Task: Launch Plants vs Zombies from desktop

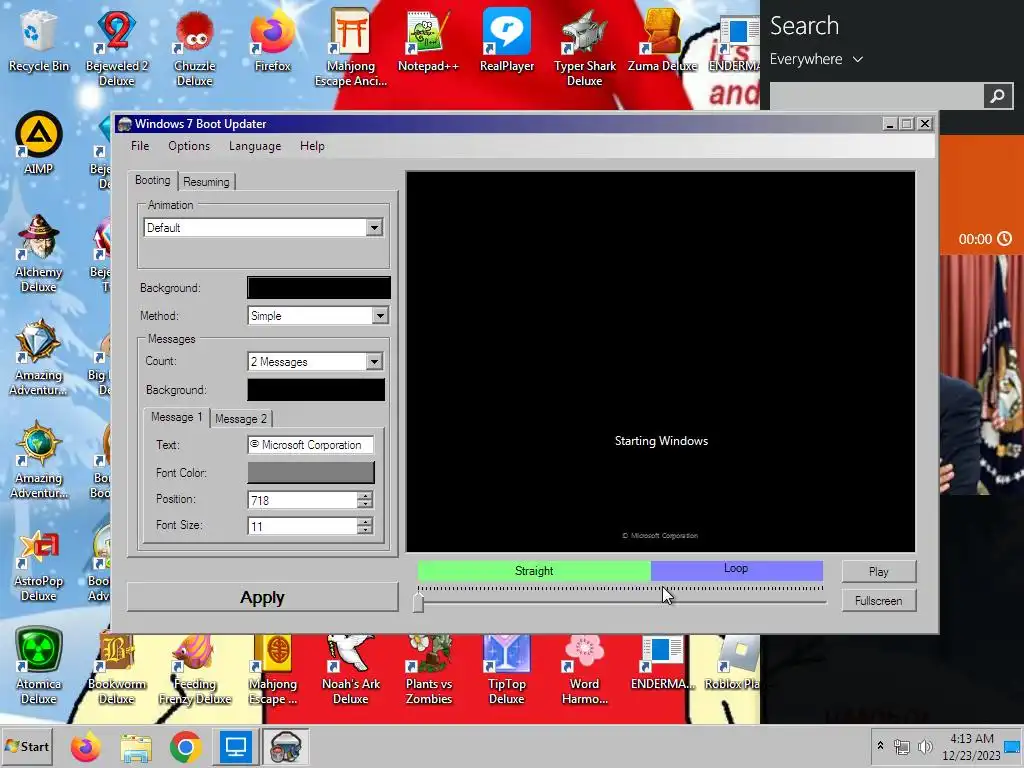Action: (x=428, y=669)
